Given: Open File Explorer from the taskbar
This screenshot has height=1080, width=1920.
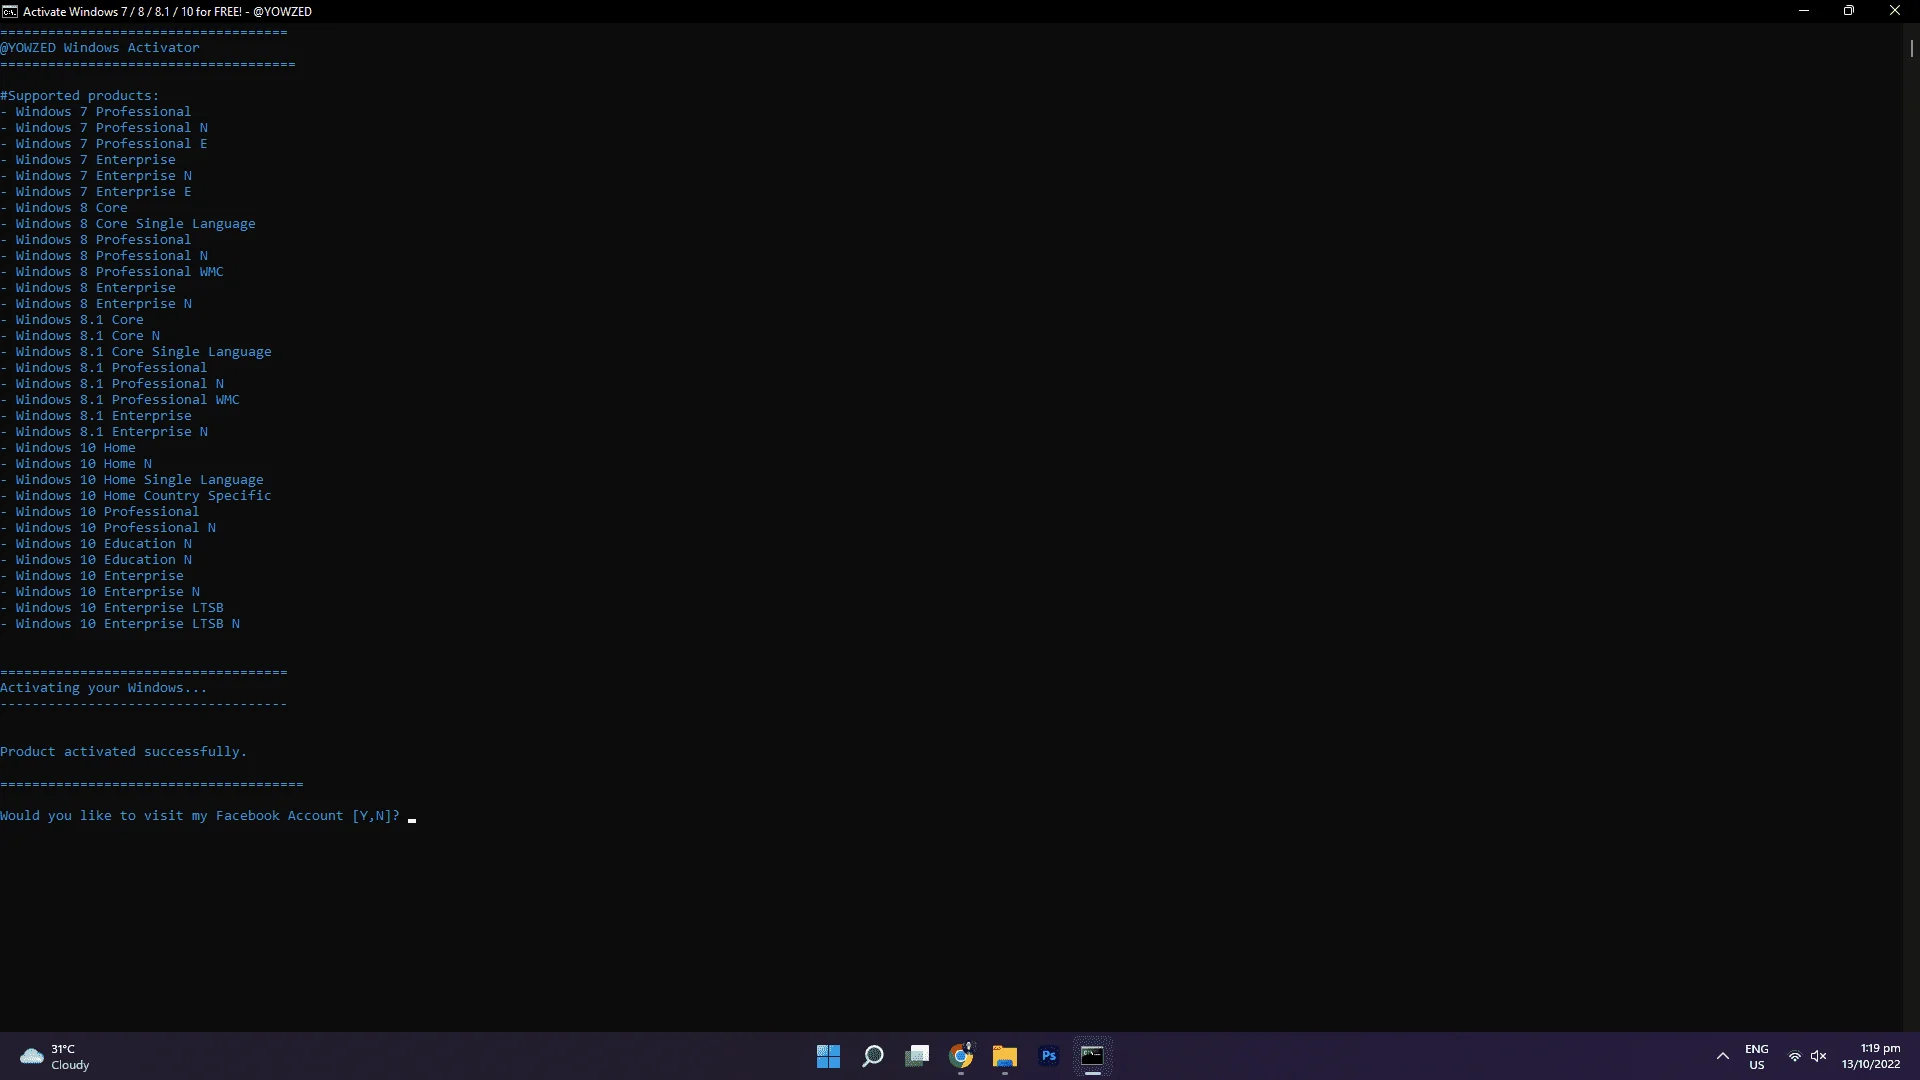Looking at the screenshot, I should [1005, 1056].
